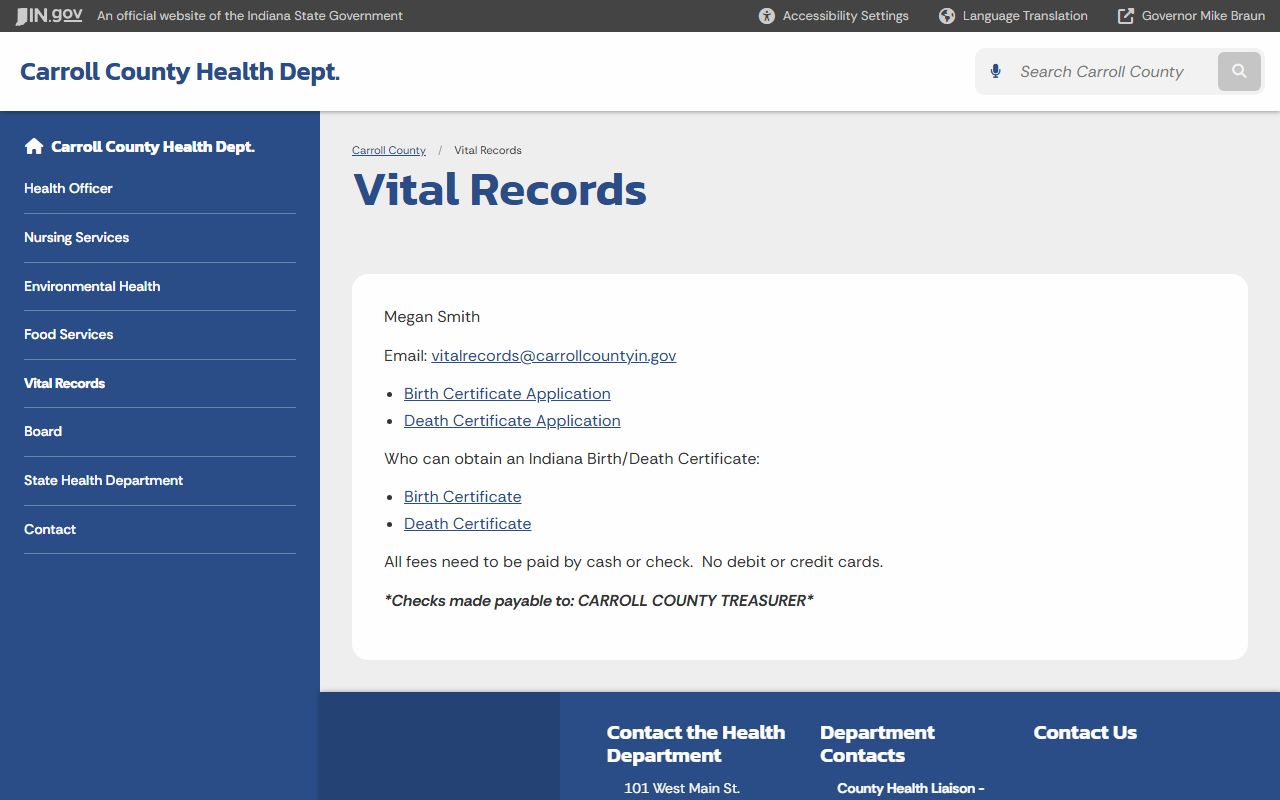1280x800 pixels.
Task: Click Department Contacts footer heading
Action: tap(877, 744)
